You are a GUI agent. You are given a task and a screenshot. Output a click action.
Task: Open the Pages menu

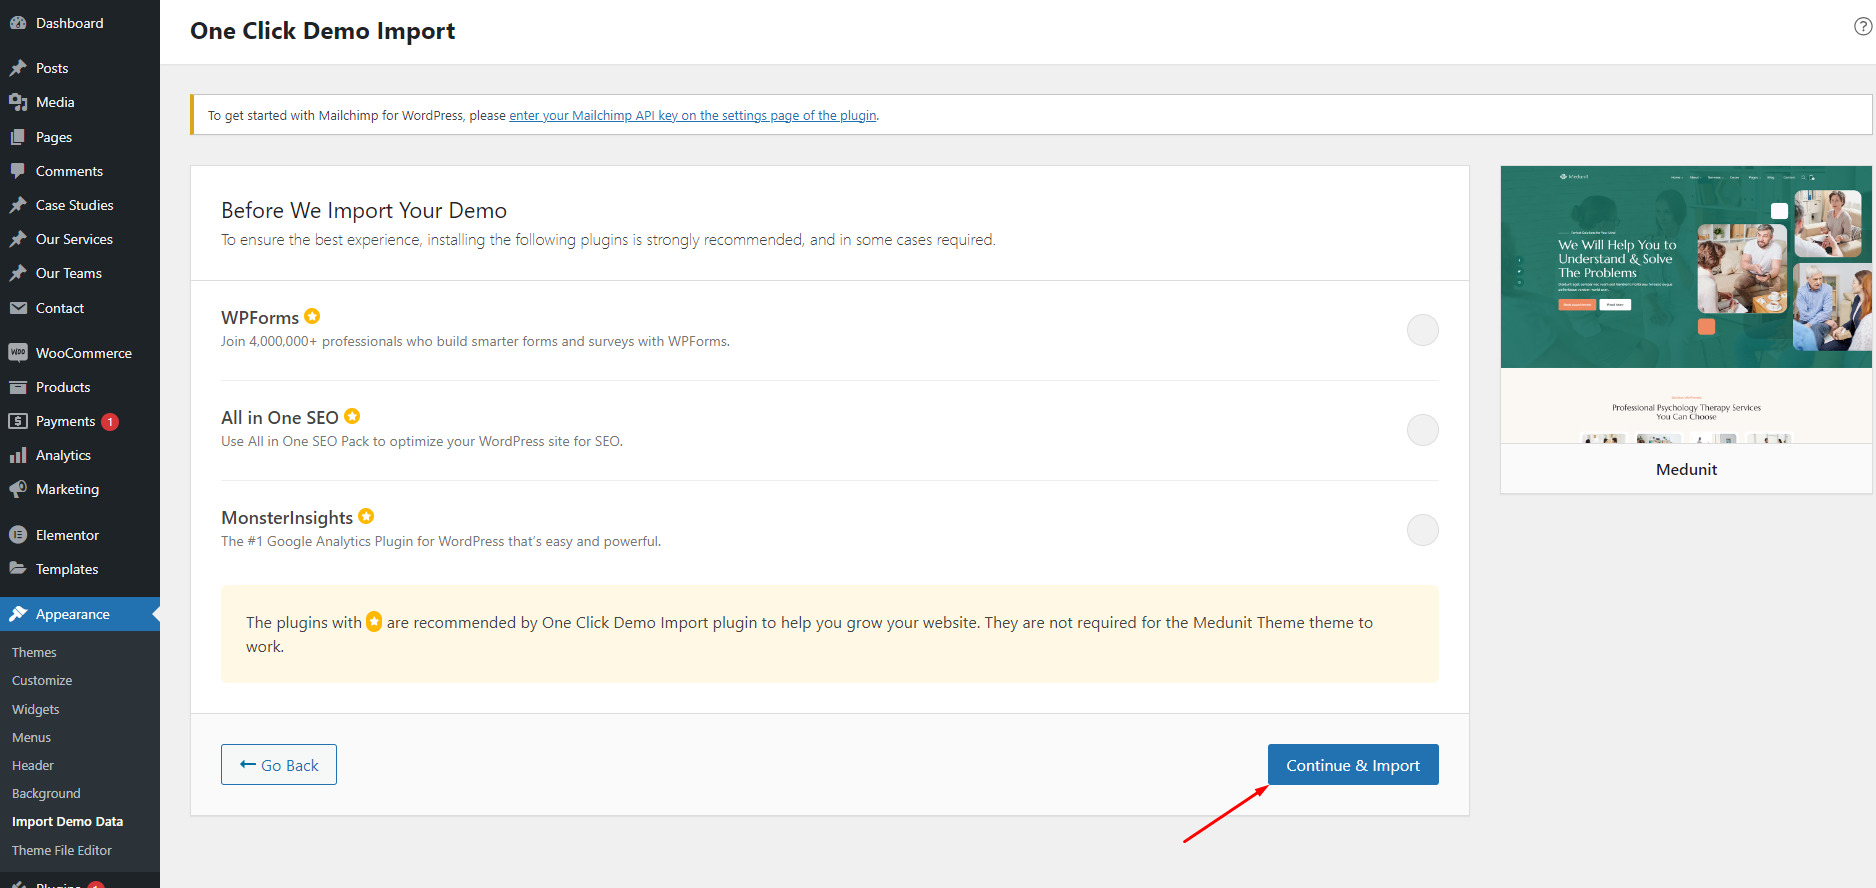click(80, 137)
